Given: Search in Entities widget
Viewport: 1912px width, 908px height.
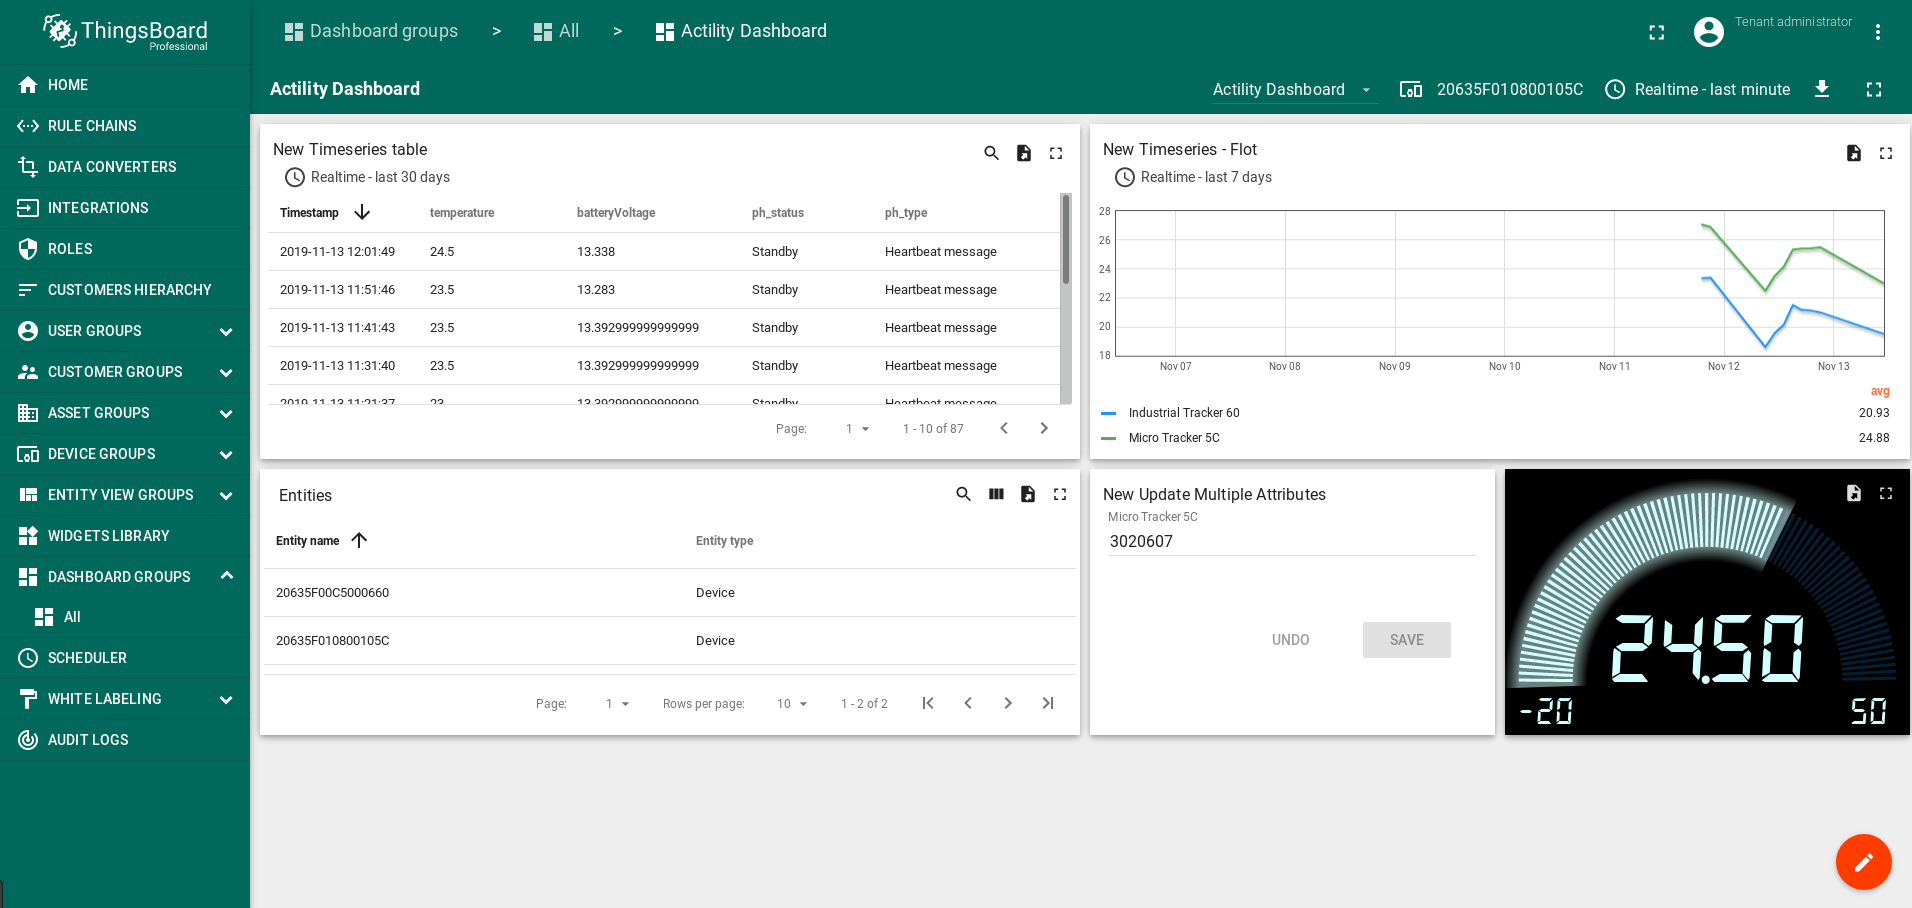Looking at the screenshot, I should click(x=963, y=494).
